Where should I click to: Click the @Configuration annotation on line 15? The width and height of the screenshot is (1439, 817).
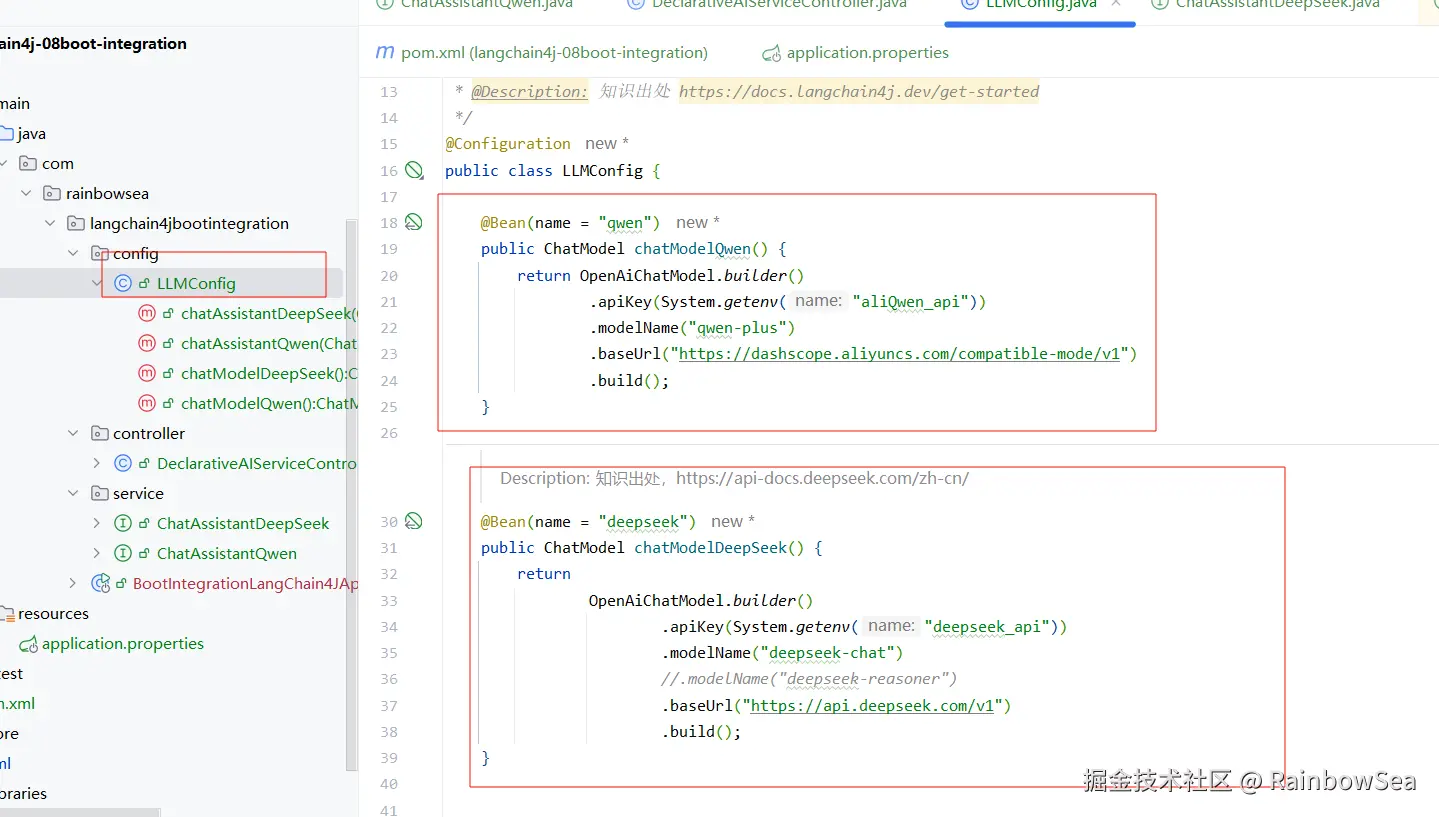[508, 143]
